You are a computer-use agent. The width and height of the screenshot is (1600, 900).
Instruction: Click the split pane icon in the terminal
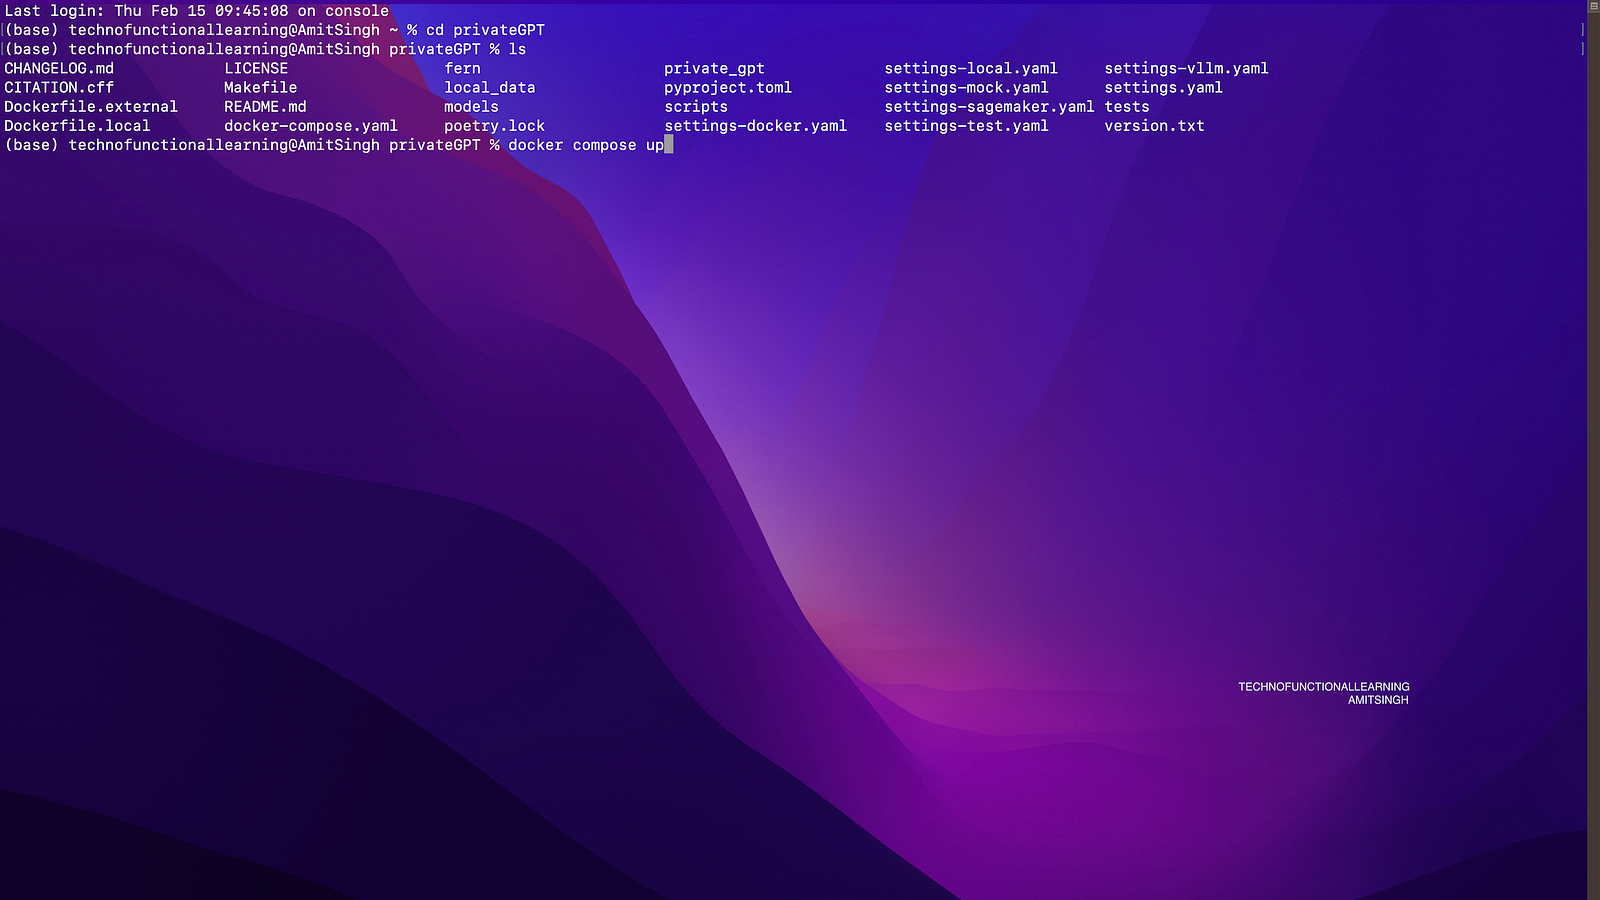(1593, 6)
